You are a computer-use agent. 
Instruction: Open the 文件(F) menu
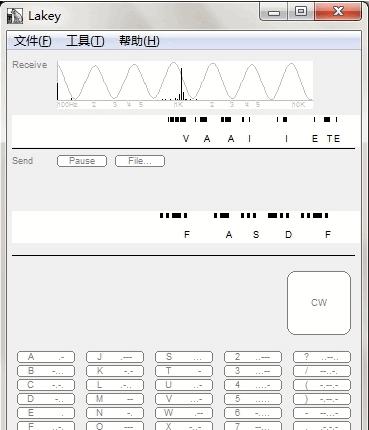pyautogui.click(x=32, y=41)
